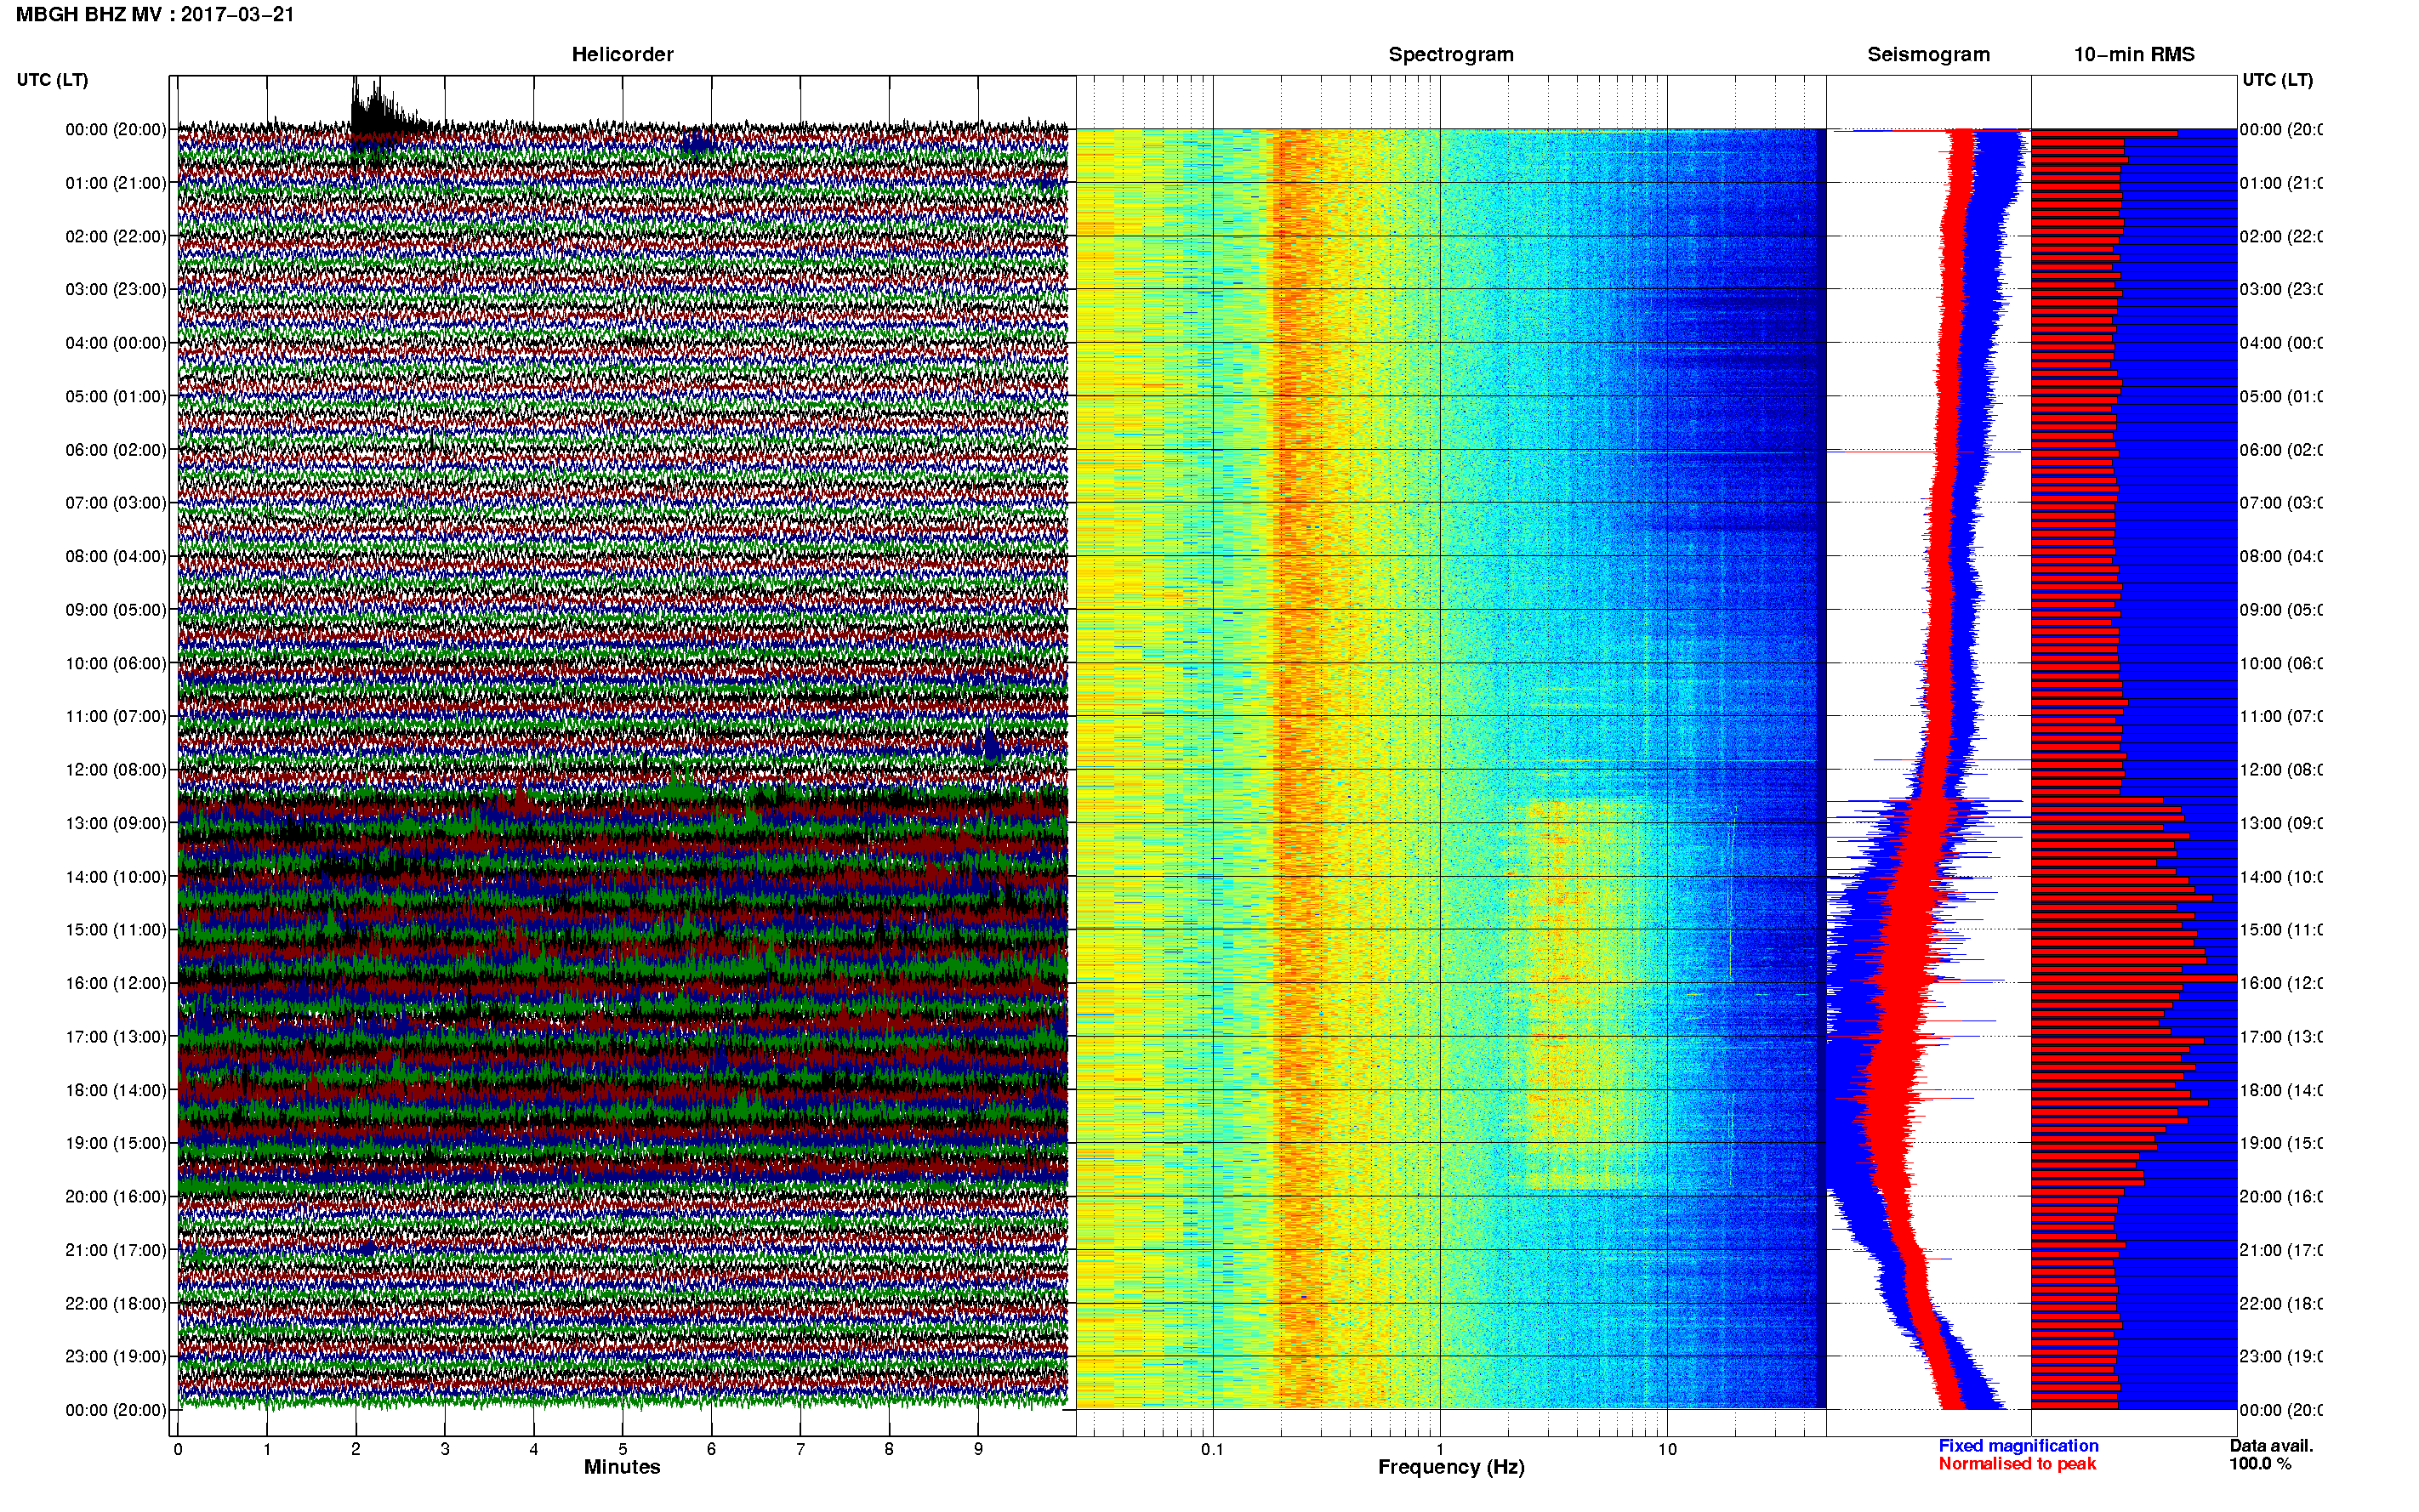The height and width of the screenshot is (1512, 2419).
Task: Click the minute tick label '0'
Action: pyautogui.click(x=178, y=1449)
